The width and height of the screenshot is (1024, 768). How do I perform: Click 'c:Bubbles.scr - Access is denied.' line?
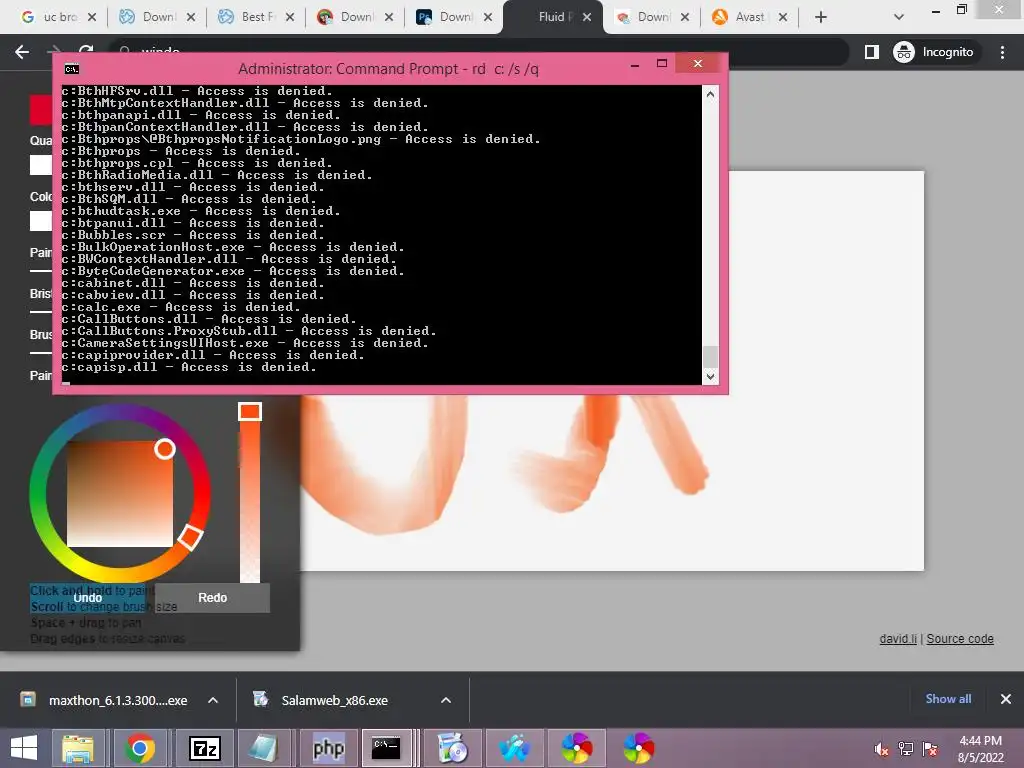click(193, 235)
